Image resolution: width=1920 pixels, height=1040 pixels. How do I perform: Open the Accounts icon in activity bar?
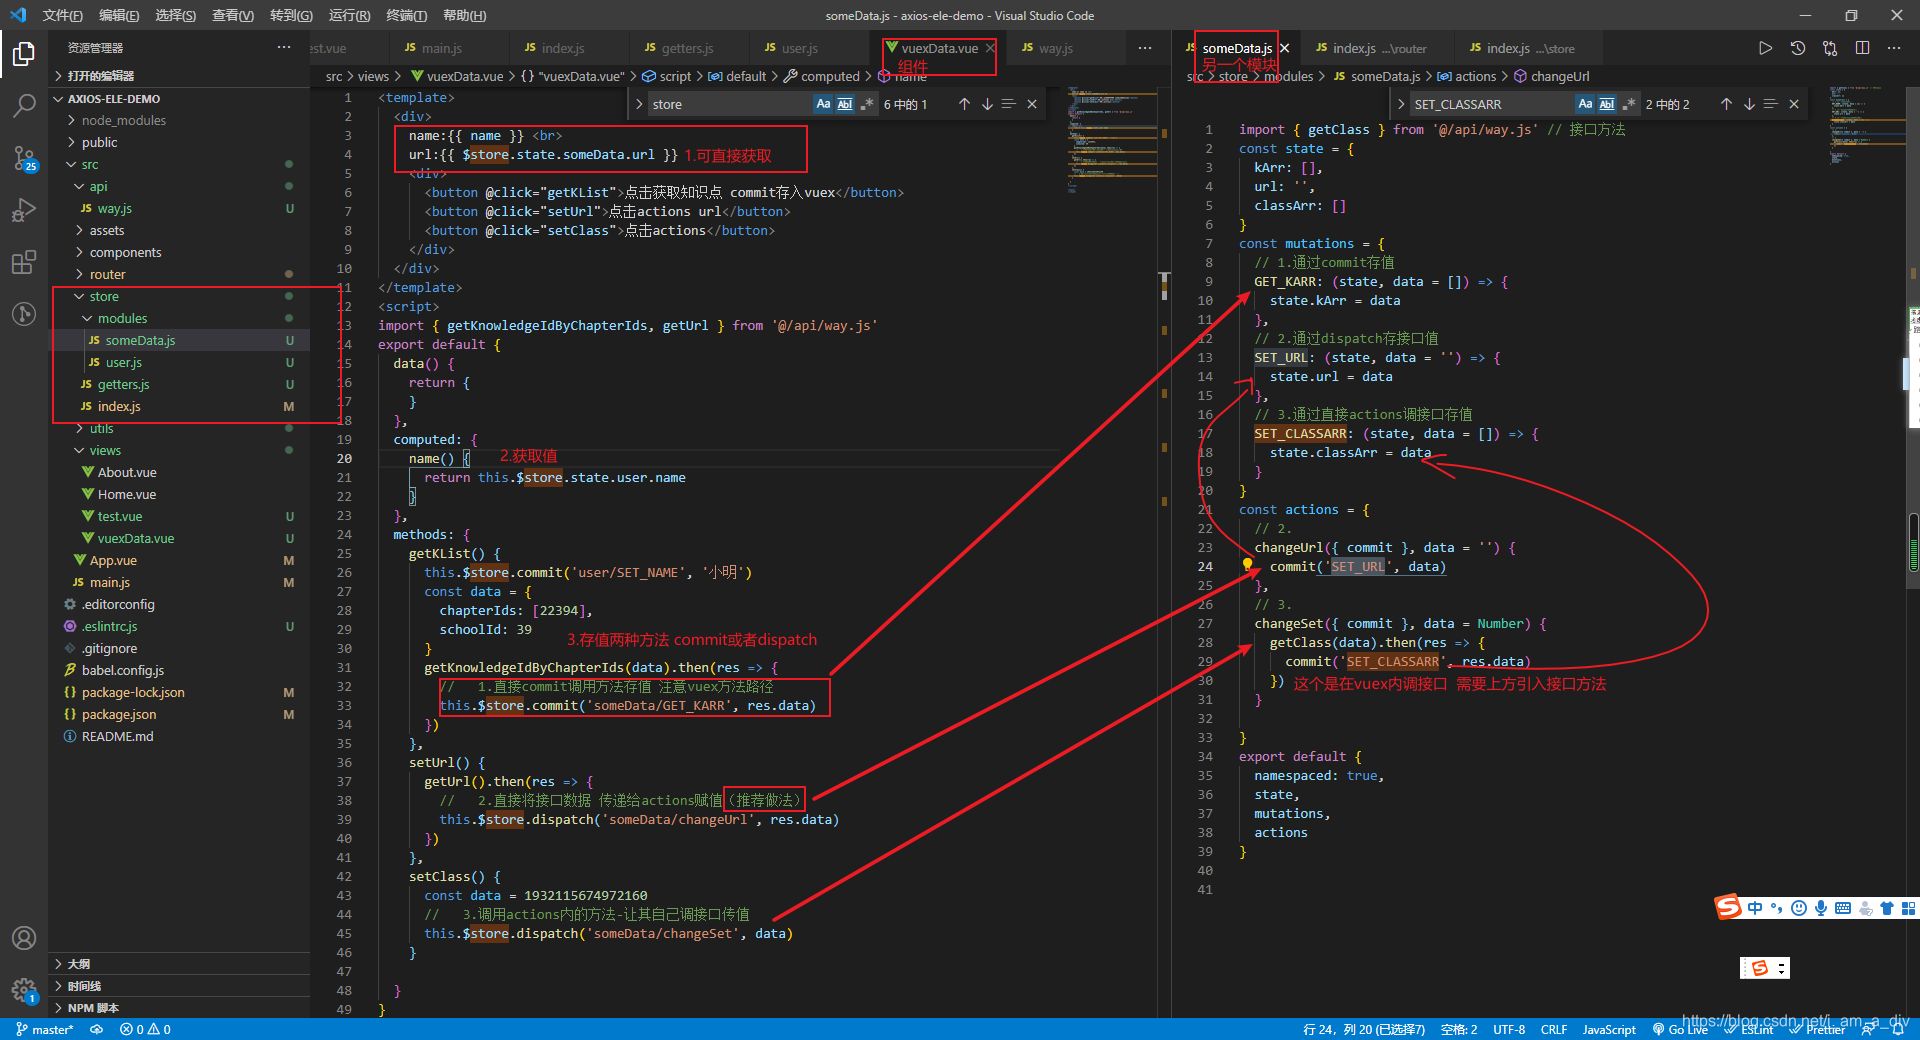tap(24, 938)
